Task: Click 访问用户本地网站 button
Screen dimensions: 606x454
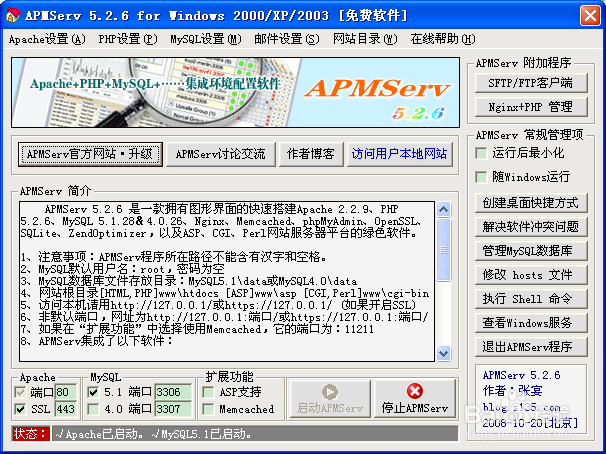Action: (399, 154)
